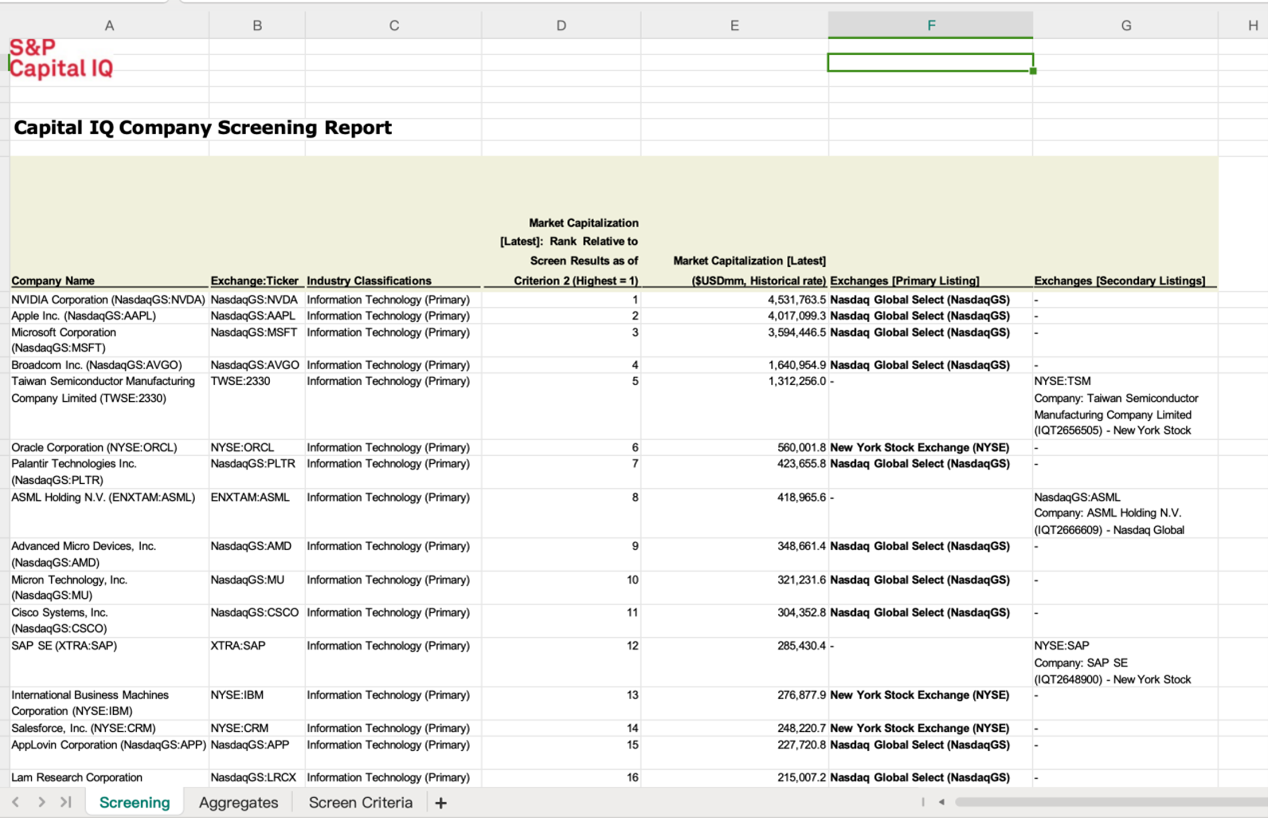Select column A header

(109, 25)
